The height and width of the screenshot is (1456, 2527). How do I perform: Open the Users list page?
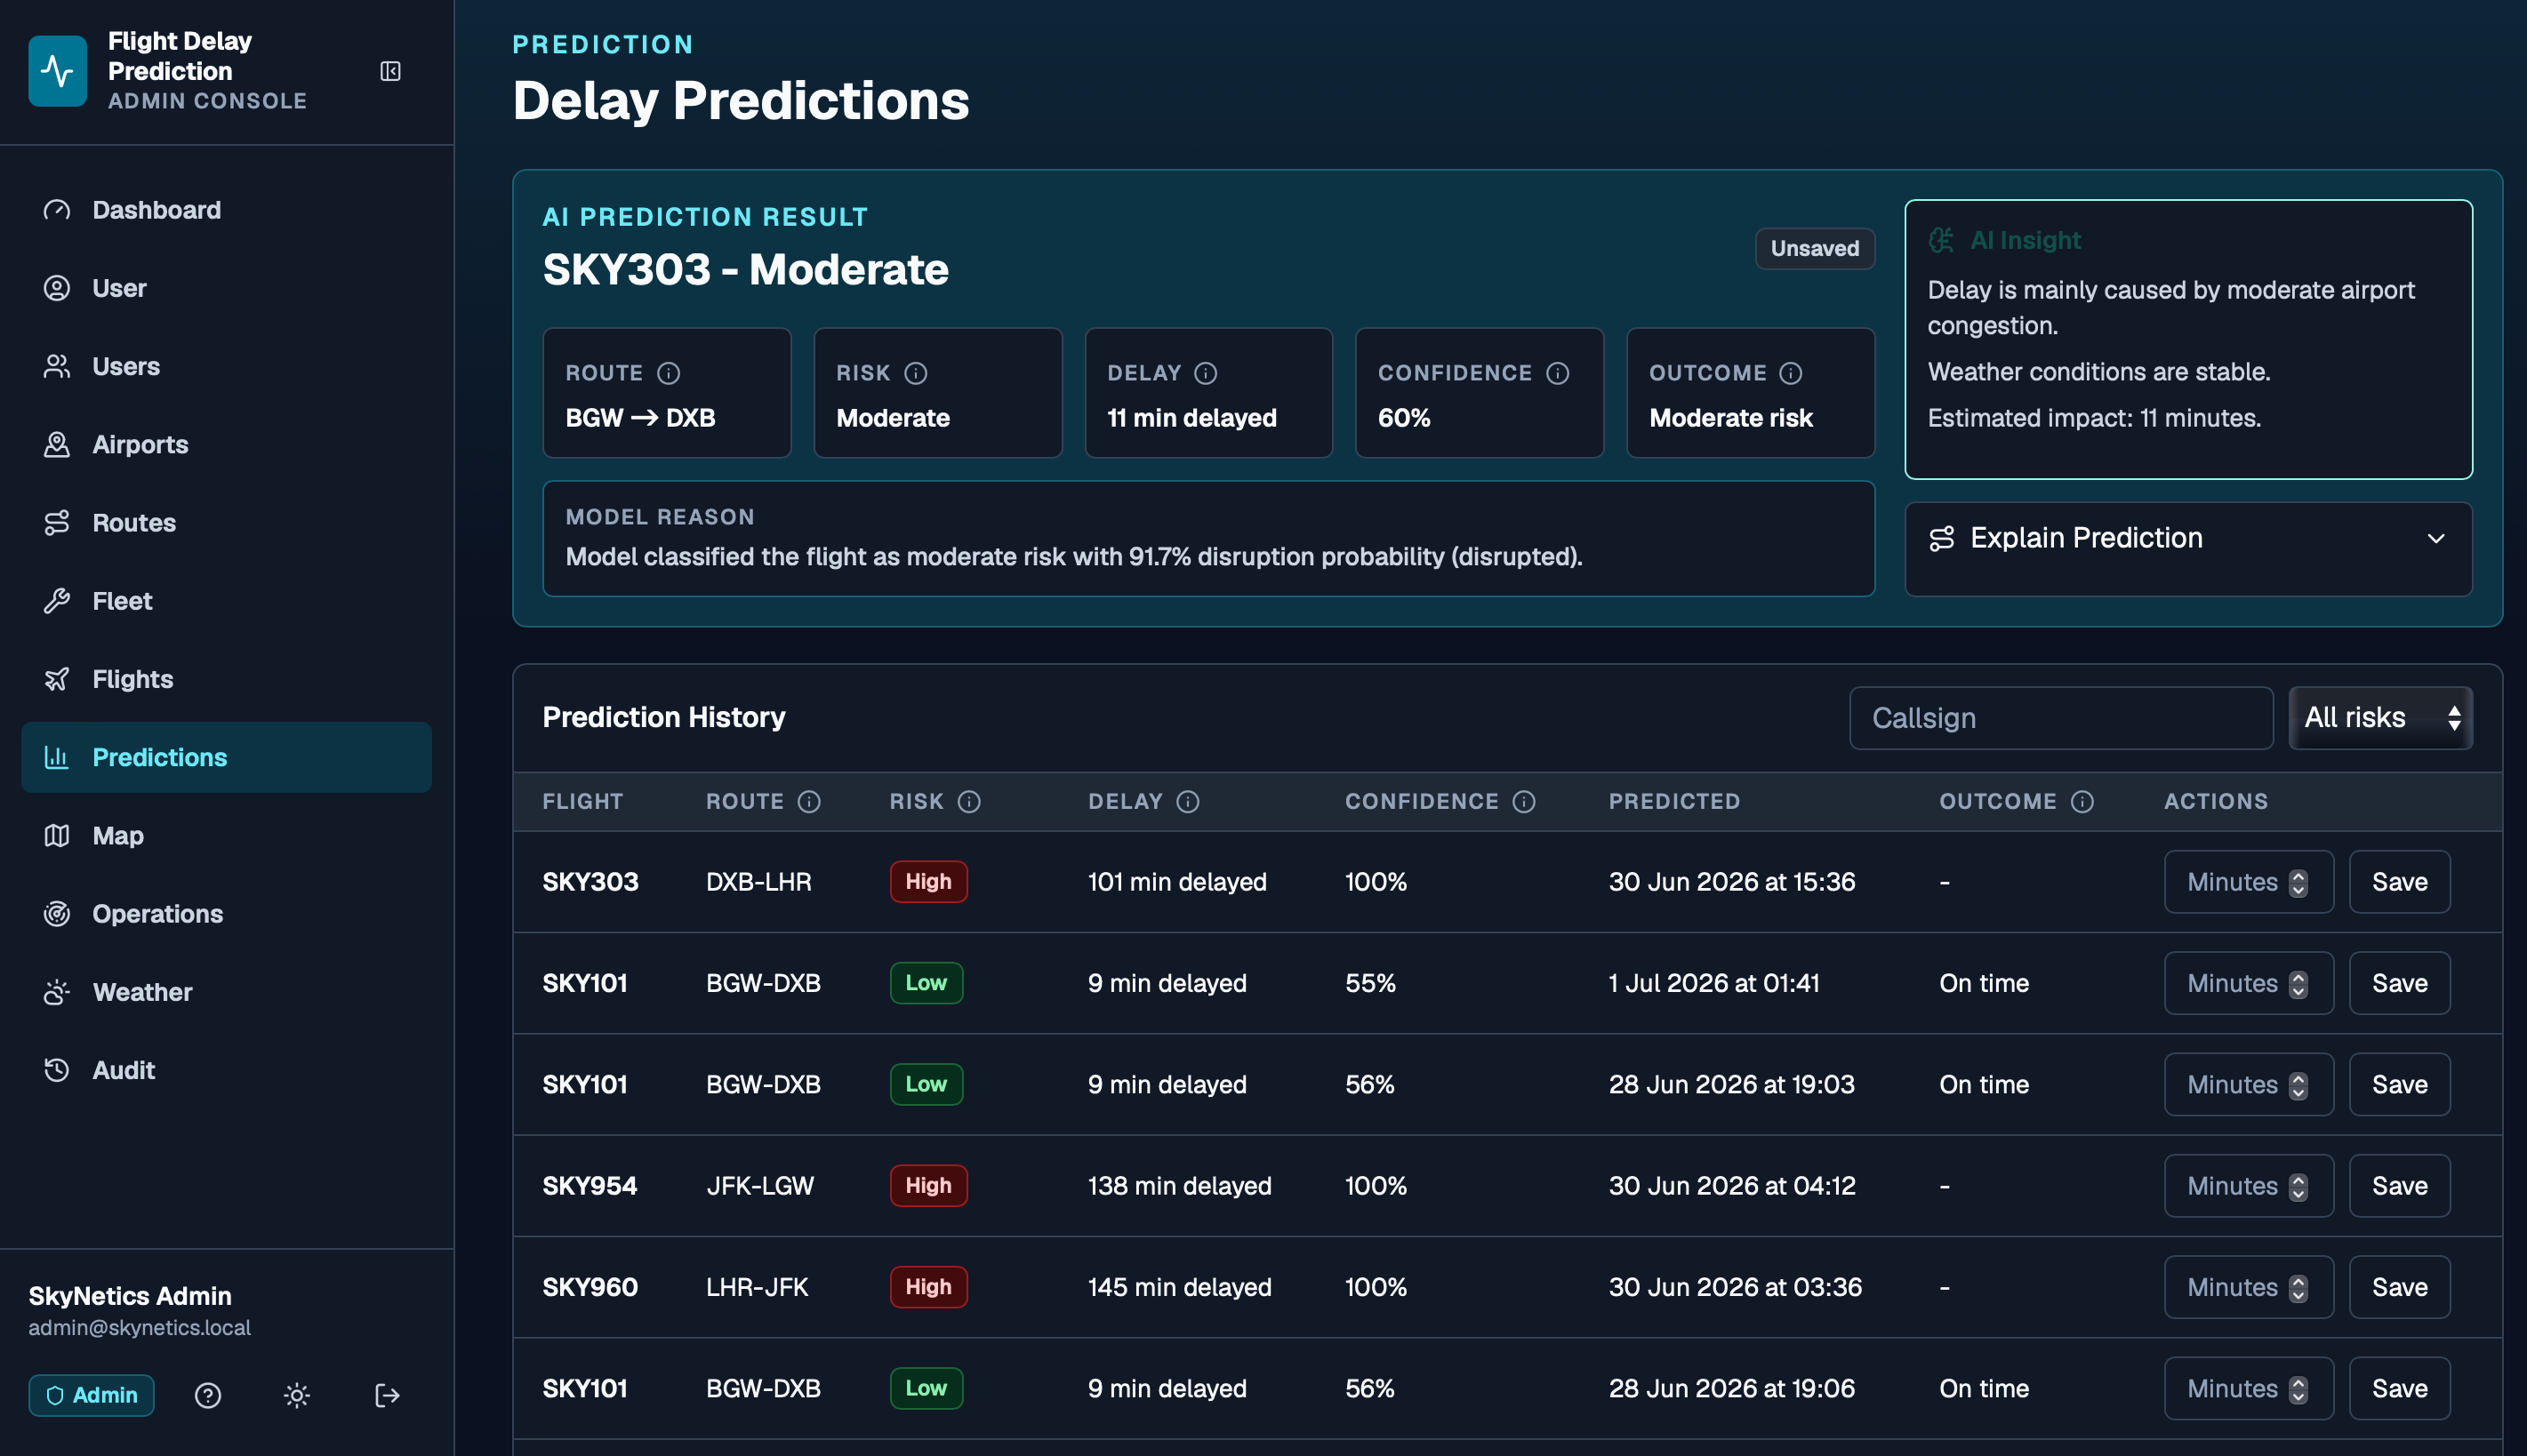[x=226, y=366]
